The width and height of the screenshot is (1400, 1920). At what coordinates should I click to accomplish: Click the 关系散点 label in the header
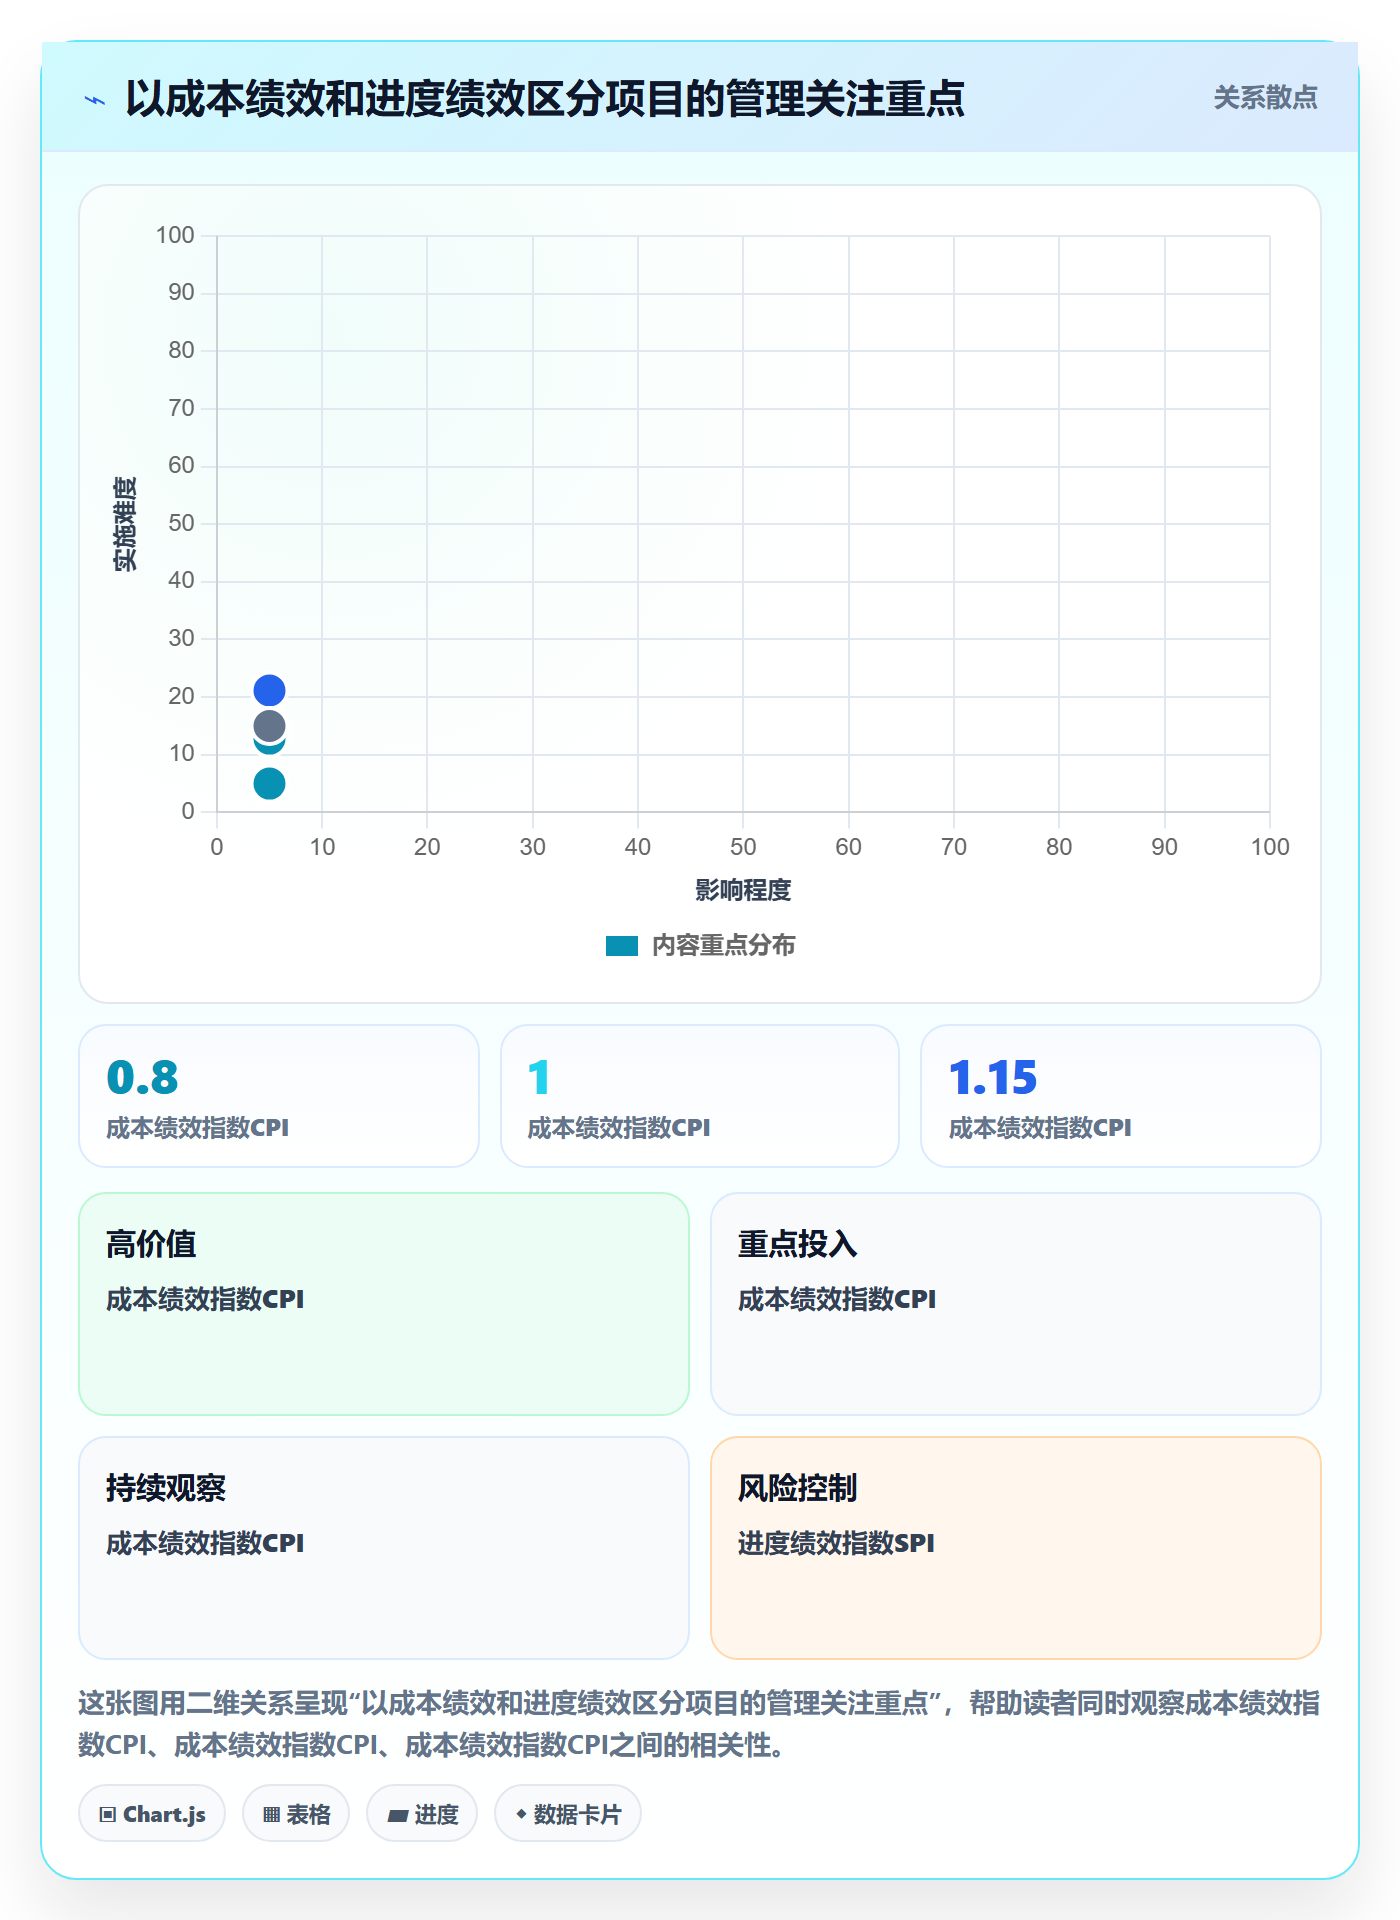[1265, 98]
